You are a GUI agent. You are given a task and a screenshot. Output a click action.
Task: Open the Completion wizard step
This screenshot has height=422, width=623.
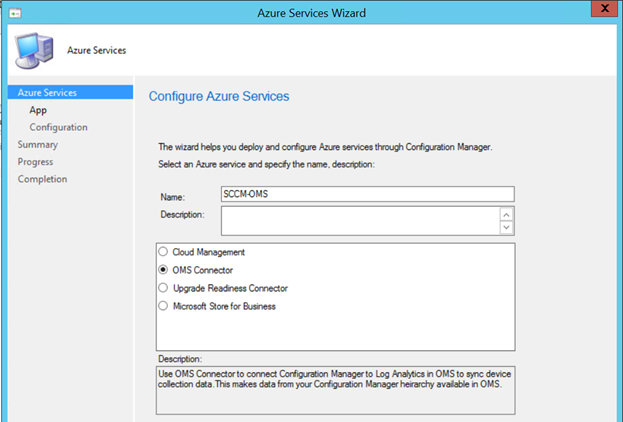click(x=42, y=179)
